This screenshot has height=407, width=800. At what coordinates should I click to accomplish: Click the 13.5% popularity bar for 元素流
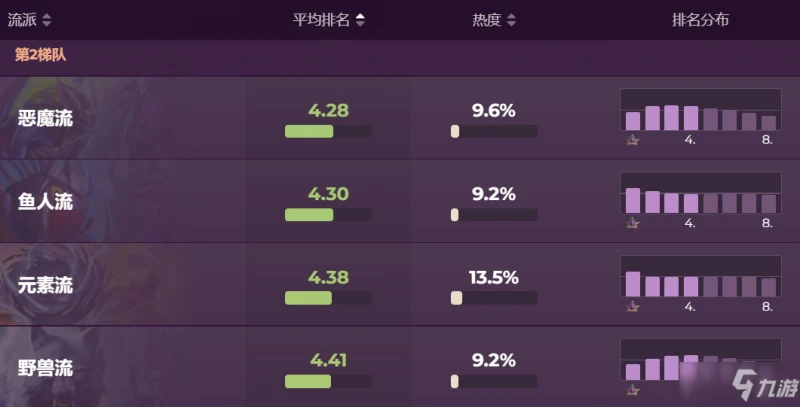click(493, 297)
